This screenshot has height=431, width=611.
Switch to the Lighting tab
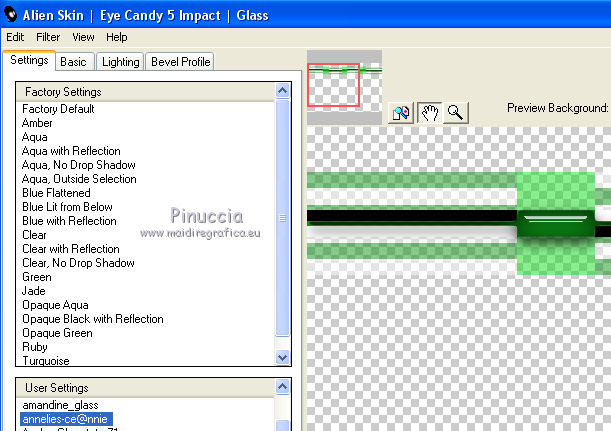(x=120, y=62)
